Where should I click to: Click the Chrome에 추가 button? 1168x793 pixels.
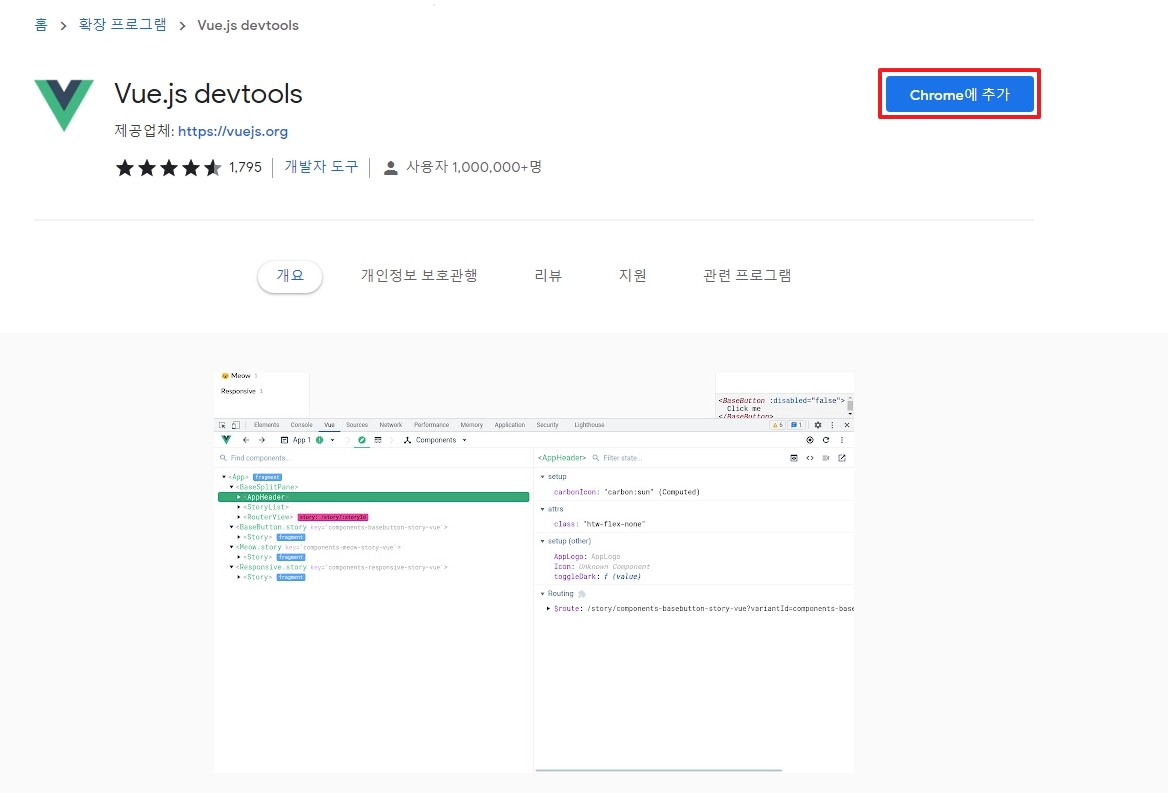click(959, 95)
